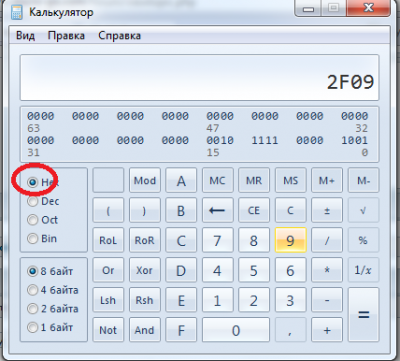Screen dimensions: 400x361
Task: Click the Lsh left shift button
Action: click(108, 301)
